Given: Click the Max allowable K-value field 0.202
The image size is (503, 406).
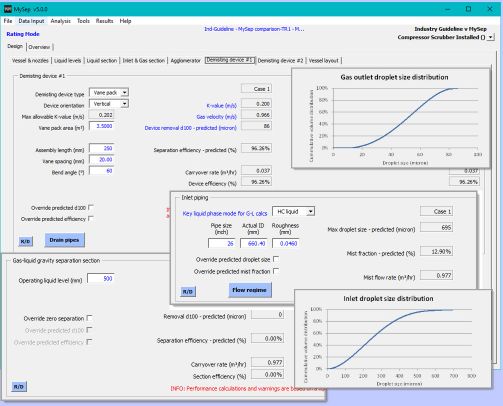Looking at the screenshot, I should (102, 115).
